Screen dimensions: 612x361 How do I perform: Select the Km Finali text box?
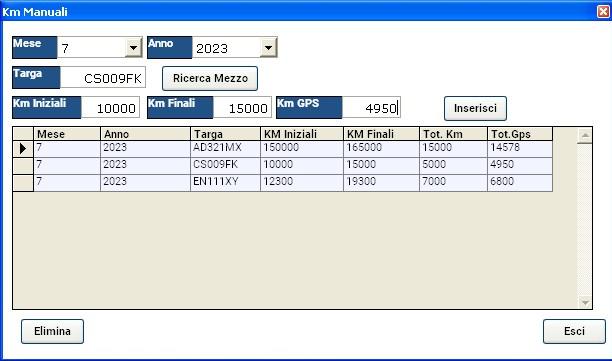point(242,107)
